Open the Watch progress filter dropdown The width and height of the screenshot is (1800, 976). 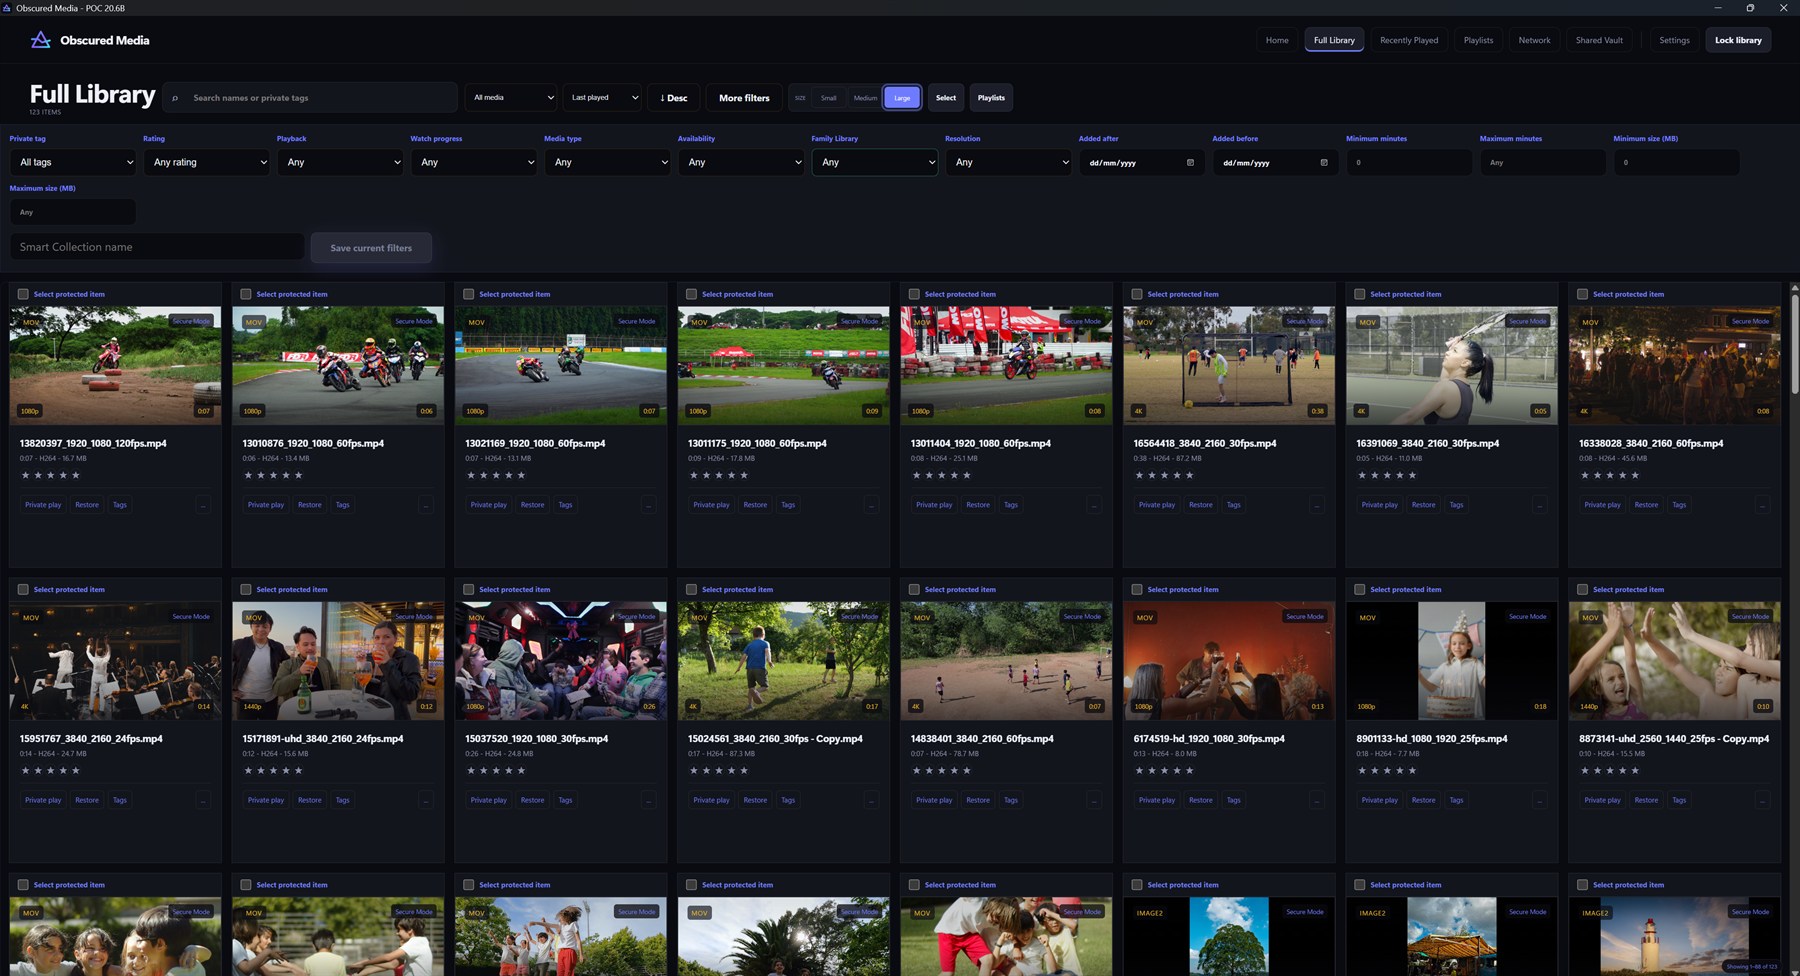point(474,162)
